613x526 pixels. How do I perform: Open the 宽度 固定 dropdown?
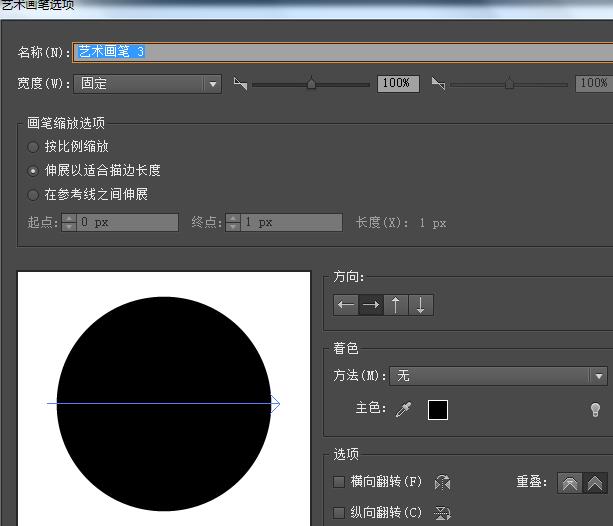pos(147,84)
